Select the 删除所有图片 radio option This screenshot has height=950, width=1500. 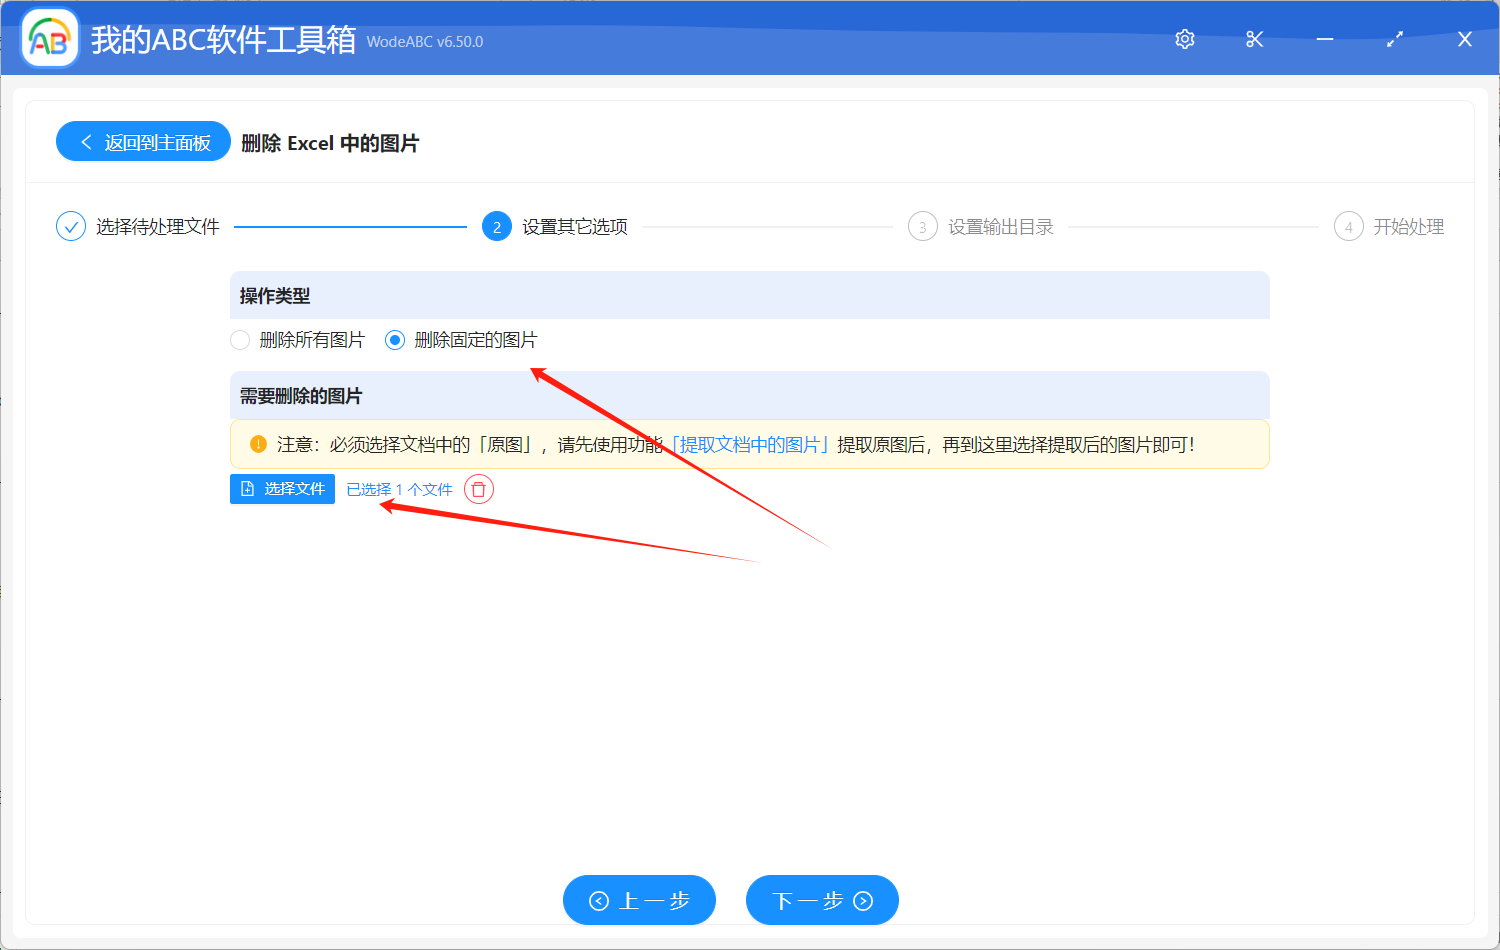tap(240, 340)
